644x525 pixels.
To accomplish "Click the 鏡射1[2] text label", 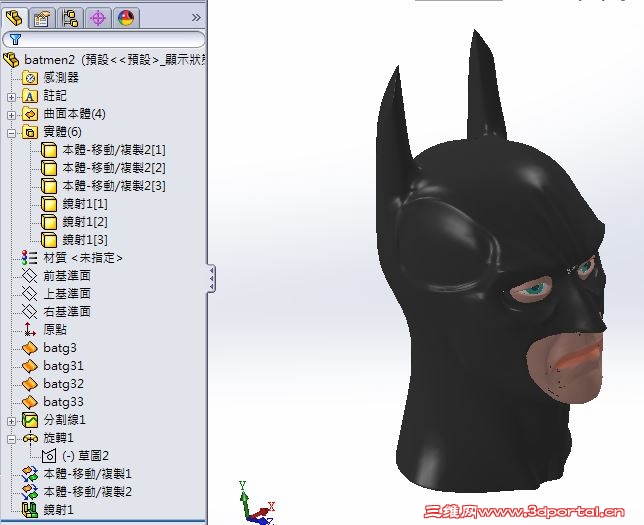I will pyautogui.click(x=85, y=222).
